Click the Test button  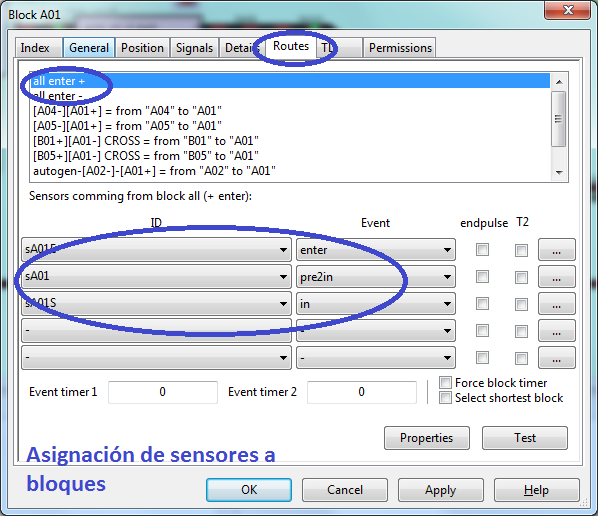tap(525, 438)
